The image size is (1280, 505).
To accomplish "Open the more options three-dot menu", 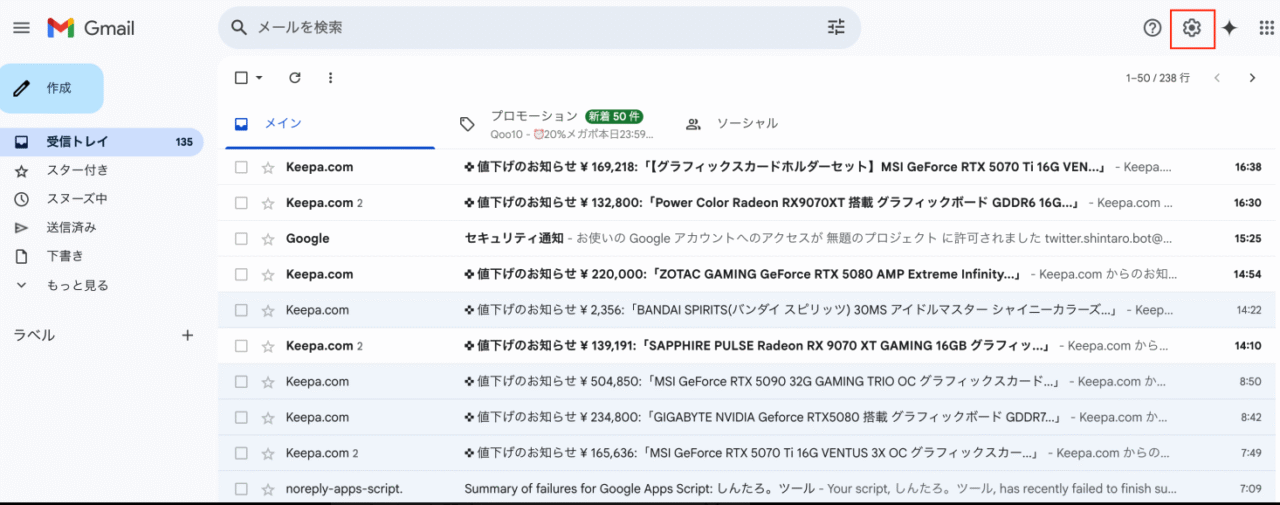I will point(331,77).
